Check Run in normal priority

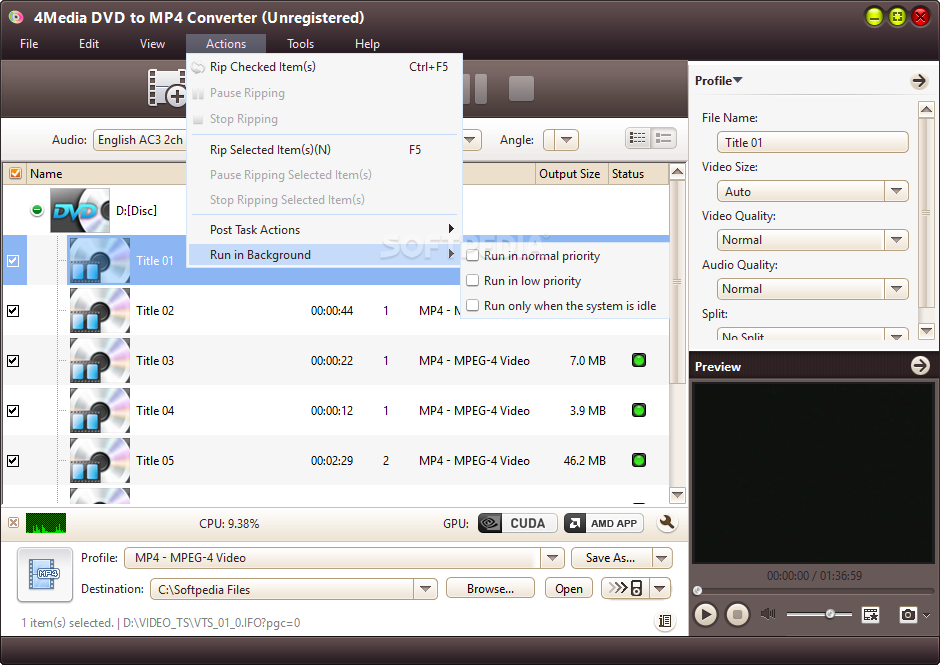pos(472,255)
